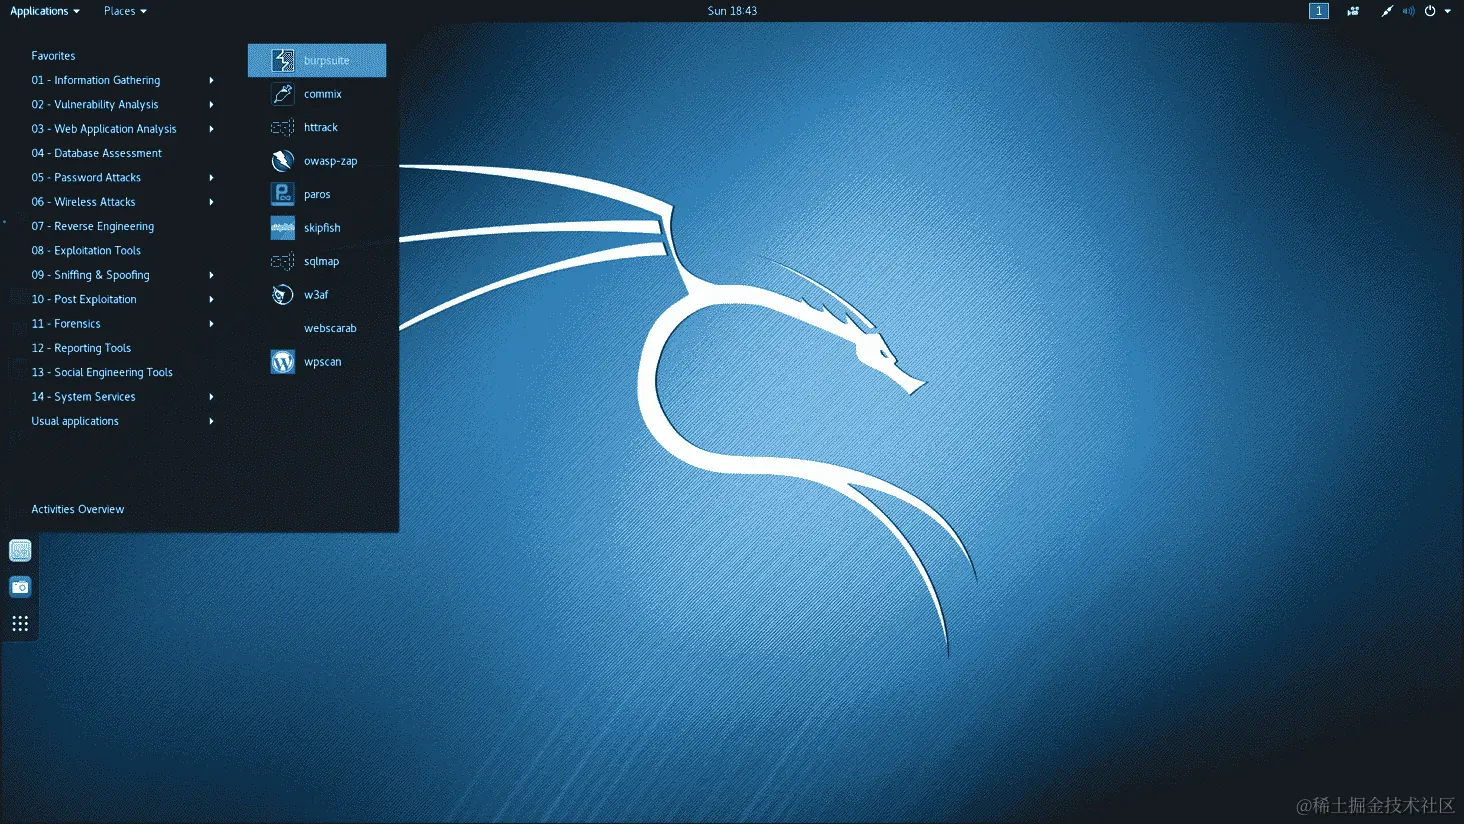Launch burpsuite via its icon
The height and width of the screenshot is (824, 1464).
283,60
